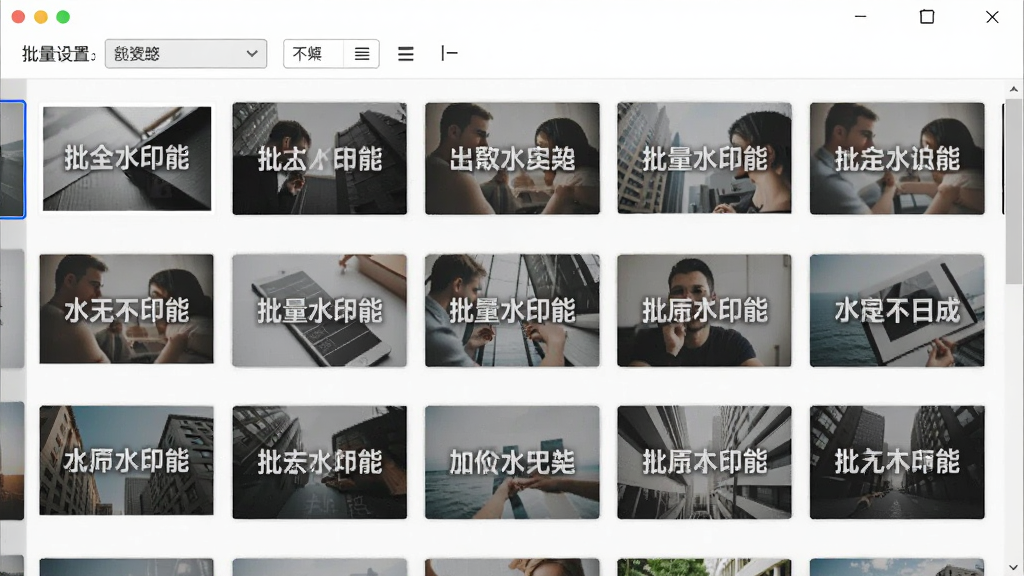The width and height of the screenshot is (1024, 576).
Task: Select the '批去水印能' thumbnail
Action: pos(319,462)
